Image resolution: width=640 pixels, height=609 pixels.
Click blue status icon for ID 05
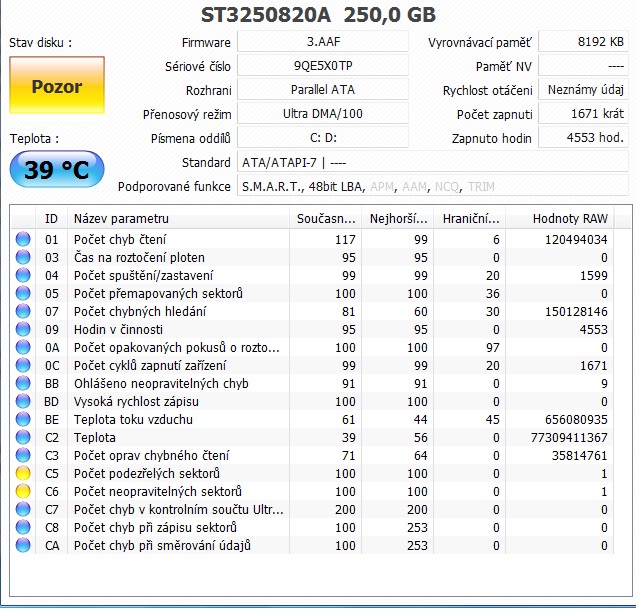(23, 293)
